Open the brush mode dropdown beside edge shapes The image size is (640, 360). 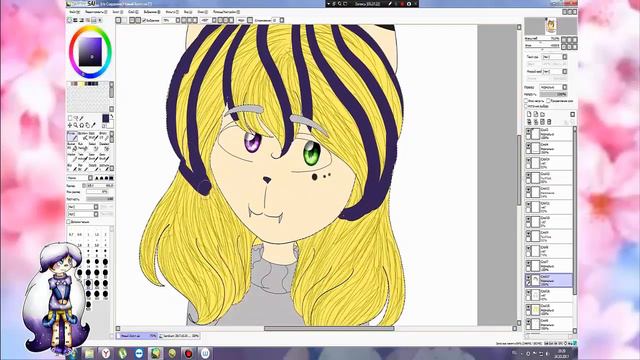coord(90,178)
